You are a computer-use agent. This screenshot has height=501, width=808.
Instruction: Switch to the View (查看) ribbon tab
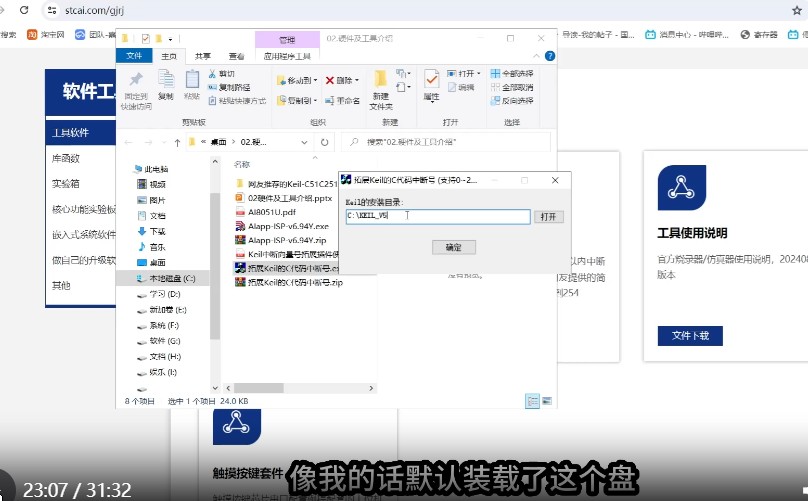(236, 56)
